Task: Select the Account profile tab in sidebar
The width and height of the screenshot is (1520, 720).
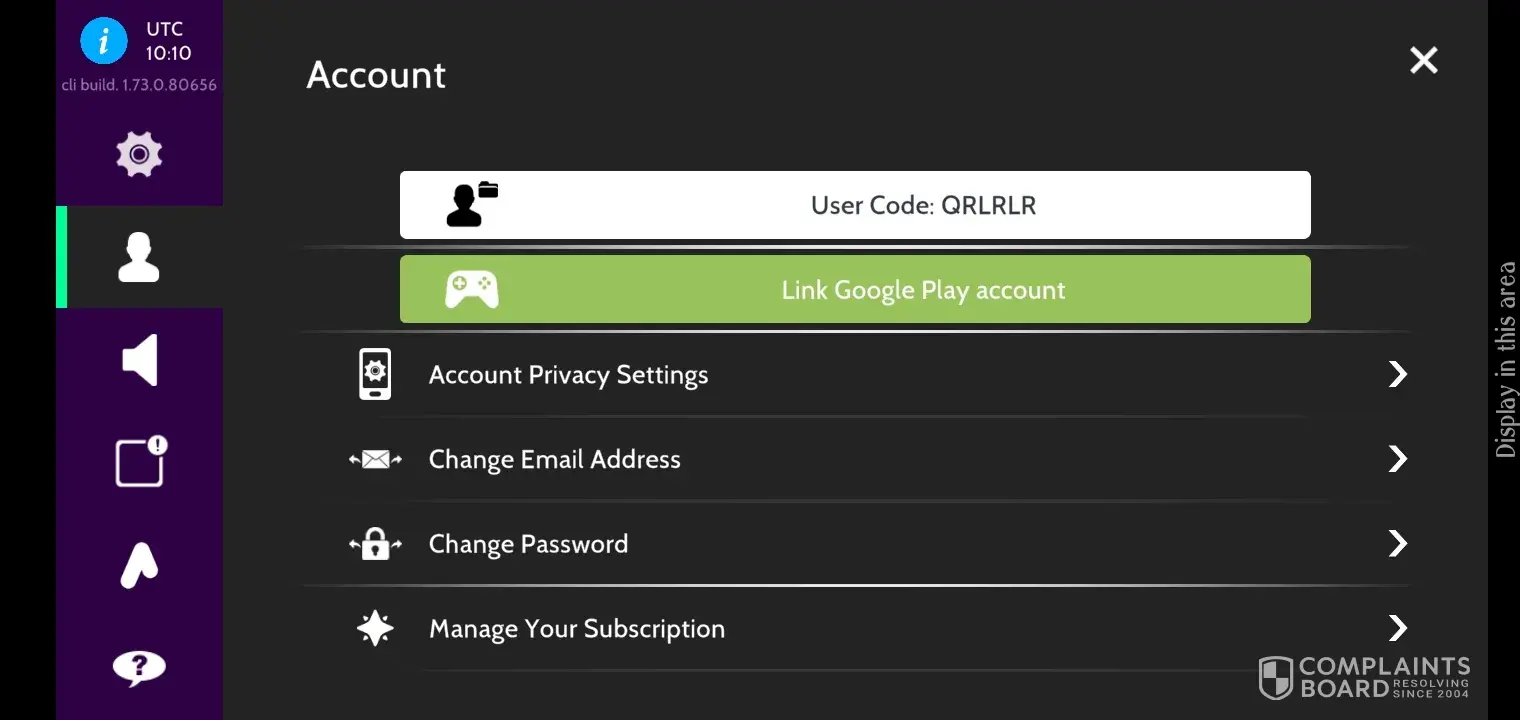Action: pyautogui.click(x=139, y=258)
